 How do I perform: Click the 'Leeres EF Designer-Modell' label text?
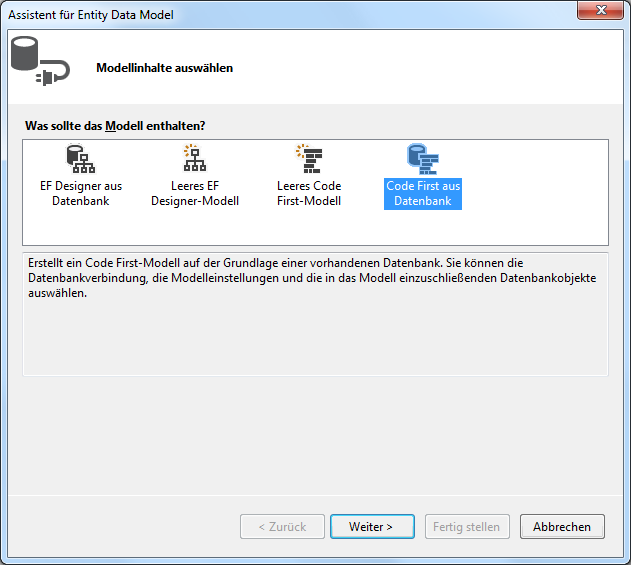point(195,193)
